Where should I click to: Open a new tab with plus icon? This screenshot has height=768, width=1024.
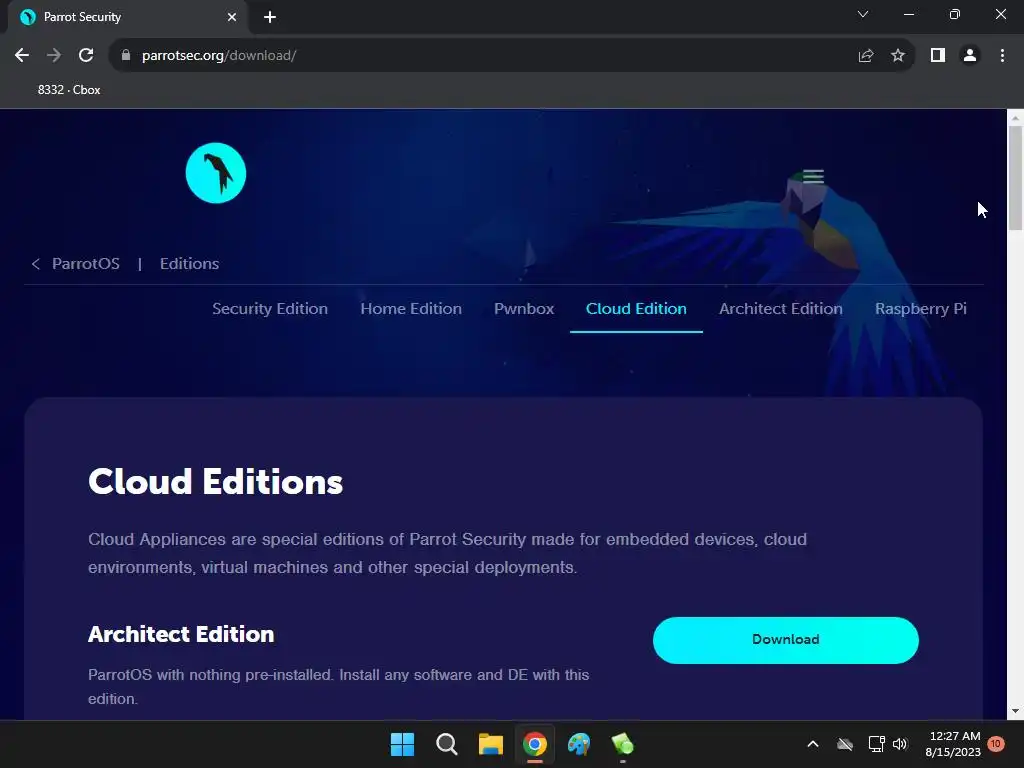270,17
